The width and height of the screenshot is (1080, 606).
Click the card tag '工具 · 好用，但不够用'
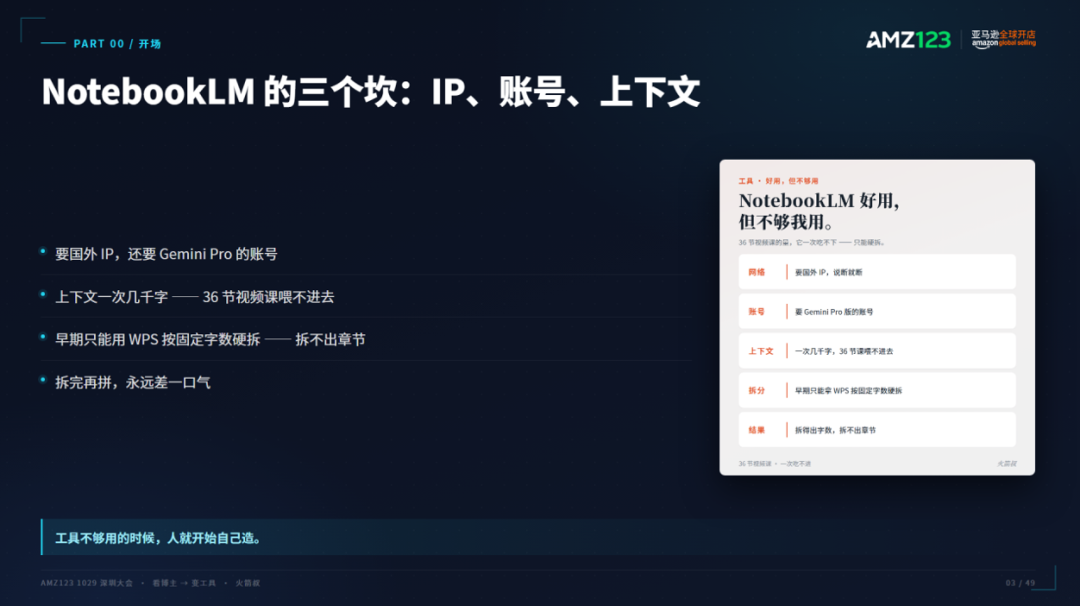point(778,181)
